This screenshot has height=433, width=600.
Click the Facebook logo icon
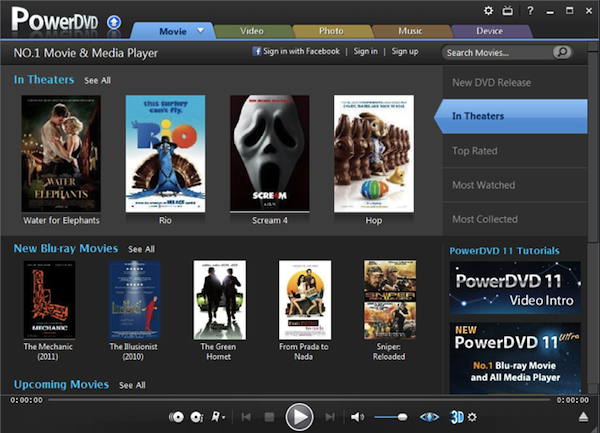click(257, 51)
